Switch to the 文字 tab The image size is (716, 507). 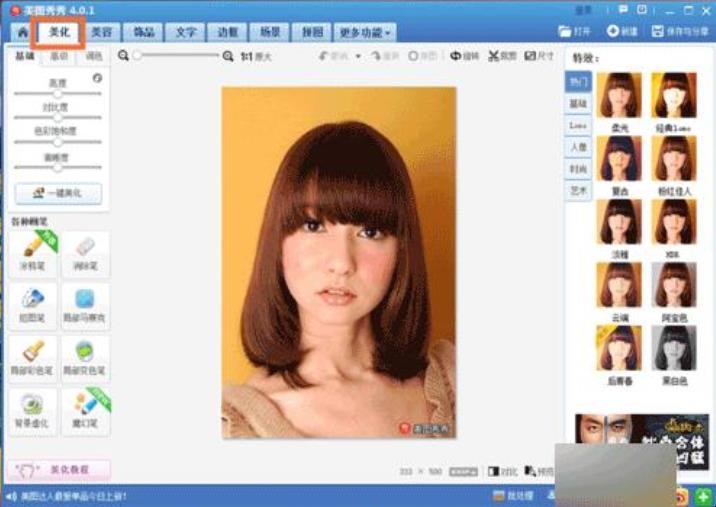click(185, 32)
